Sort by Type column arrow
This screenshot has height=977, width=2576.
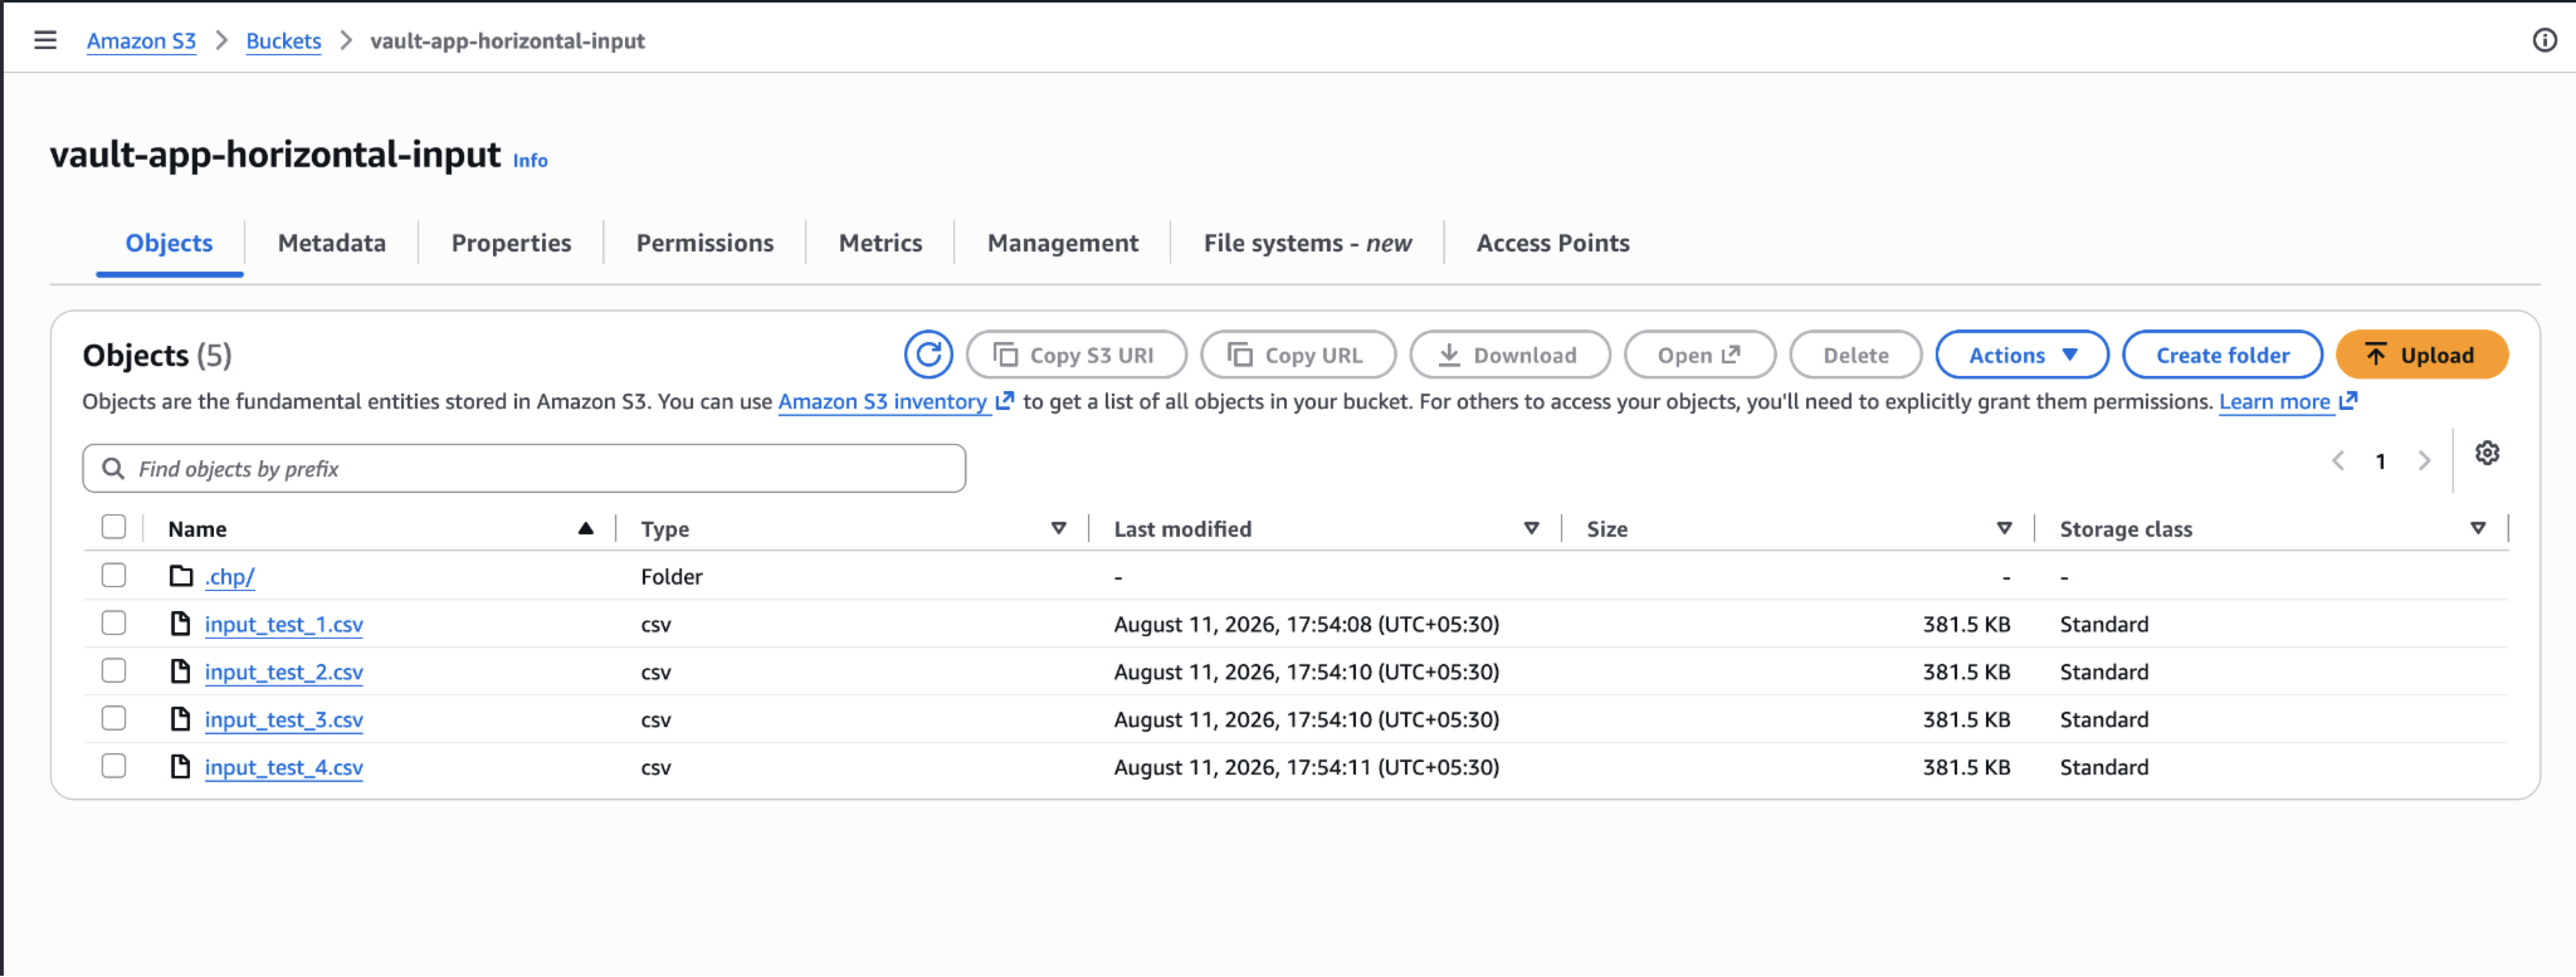point(1058,528)
